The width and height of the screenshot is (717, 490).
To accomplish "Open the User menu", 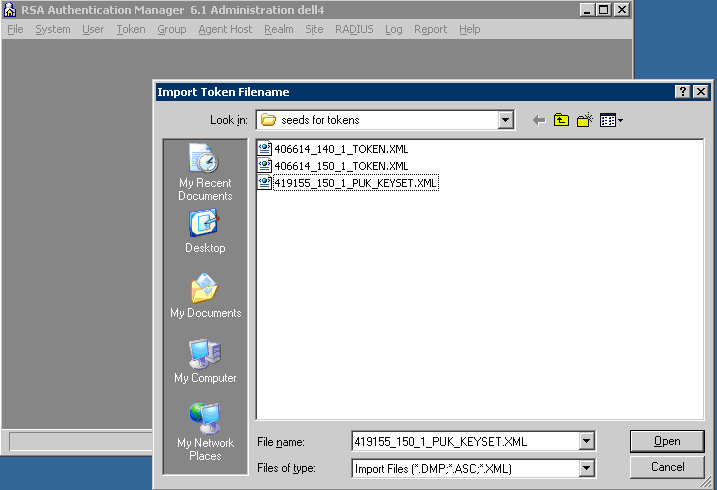I will 93,29.
